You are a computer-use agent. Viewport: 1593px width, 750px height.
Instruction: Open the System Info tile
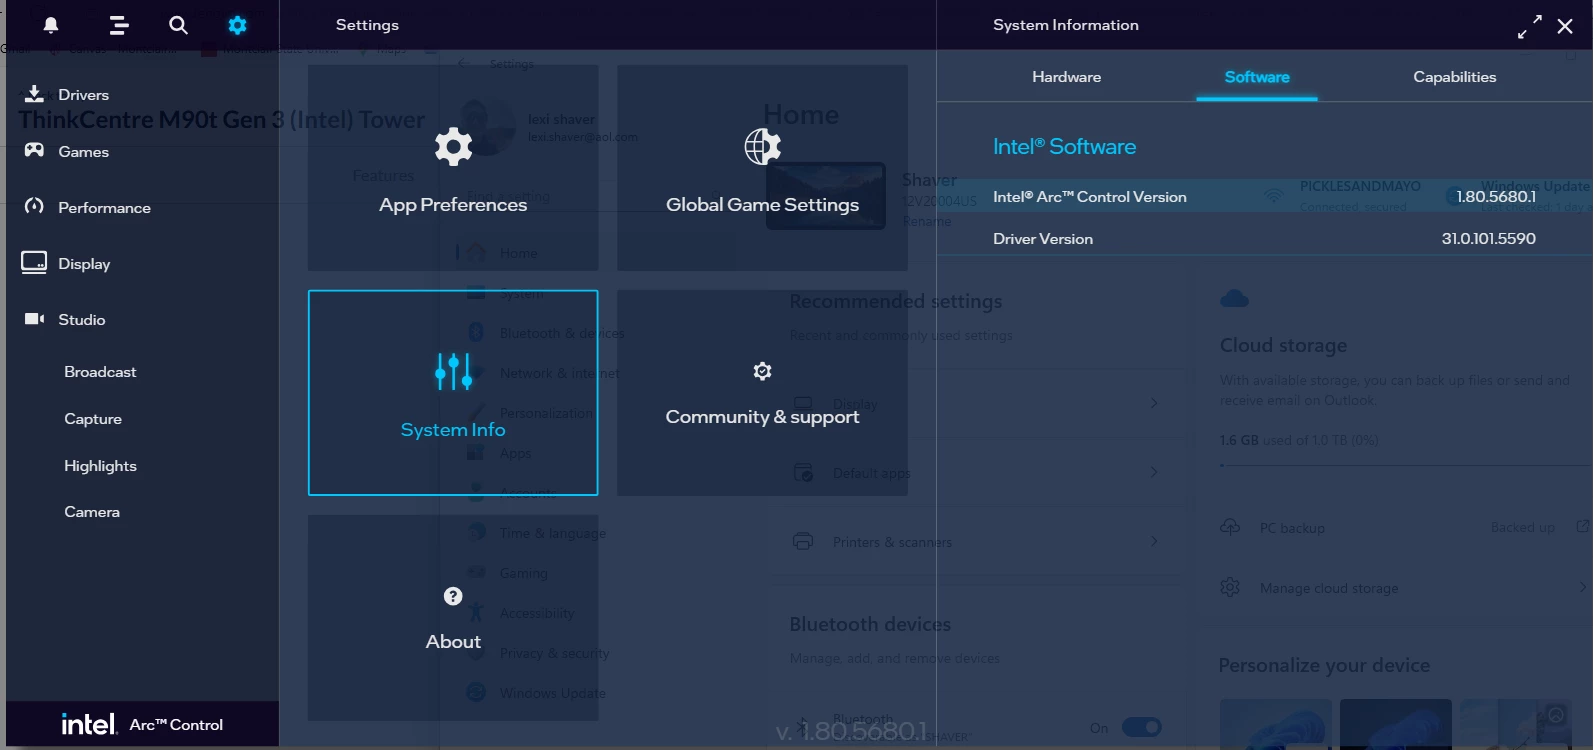pyautogui.click(x=453, y=393)
